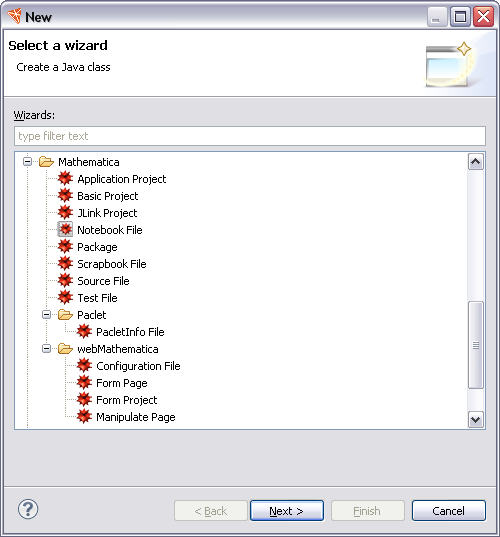The width and height of the screenshot is (500, 537).
Task: Select the Manipulate Page icon
Action: tap(84, 417)
